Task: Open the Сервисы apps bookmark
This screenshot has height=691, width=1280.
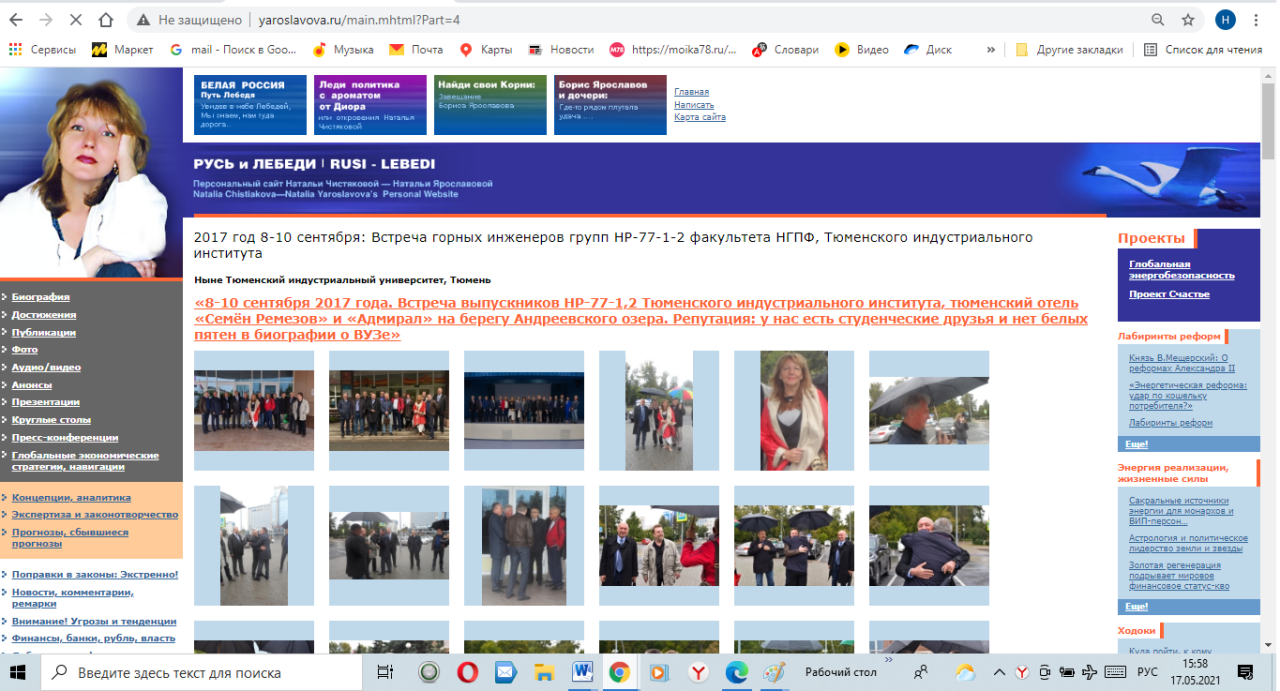Action: click(42, 49)
